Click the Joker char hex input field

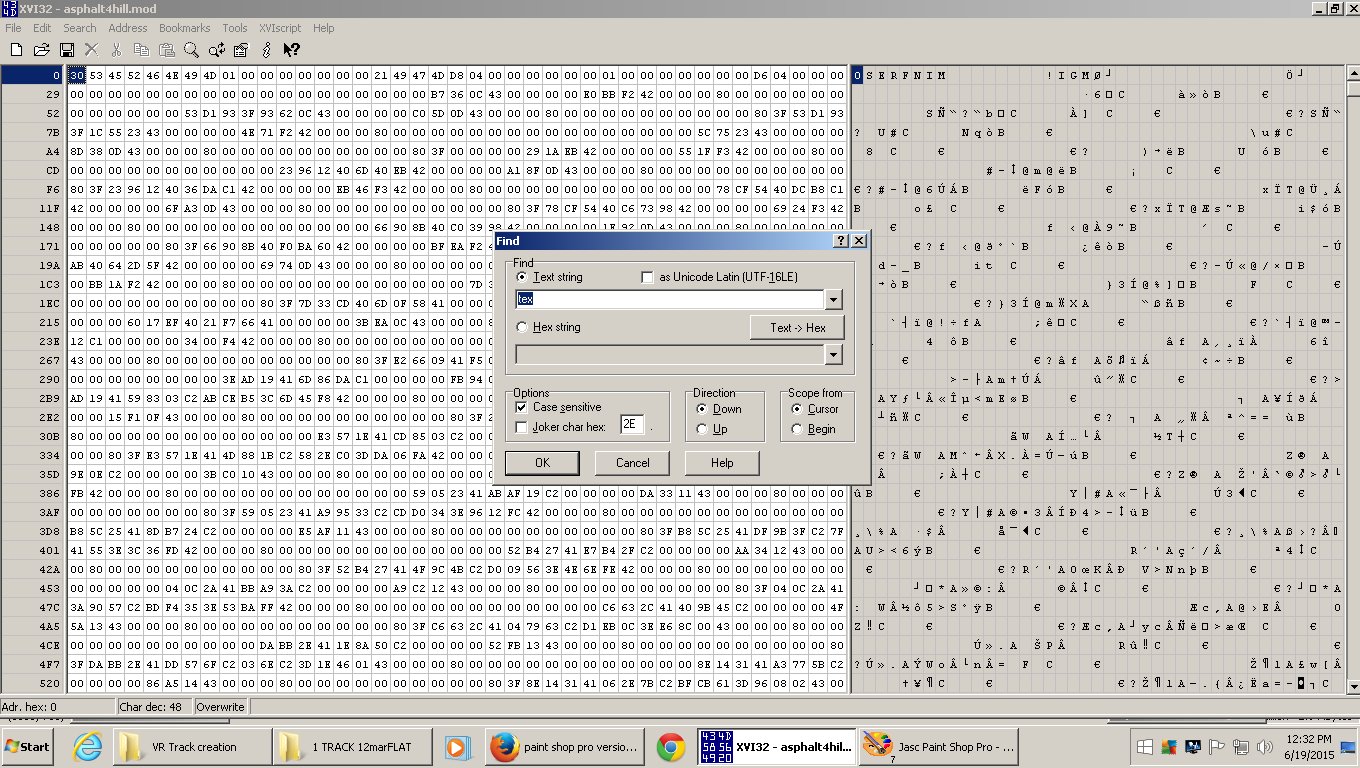click(x=632, y=425)
